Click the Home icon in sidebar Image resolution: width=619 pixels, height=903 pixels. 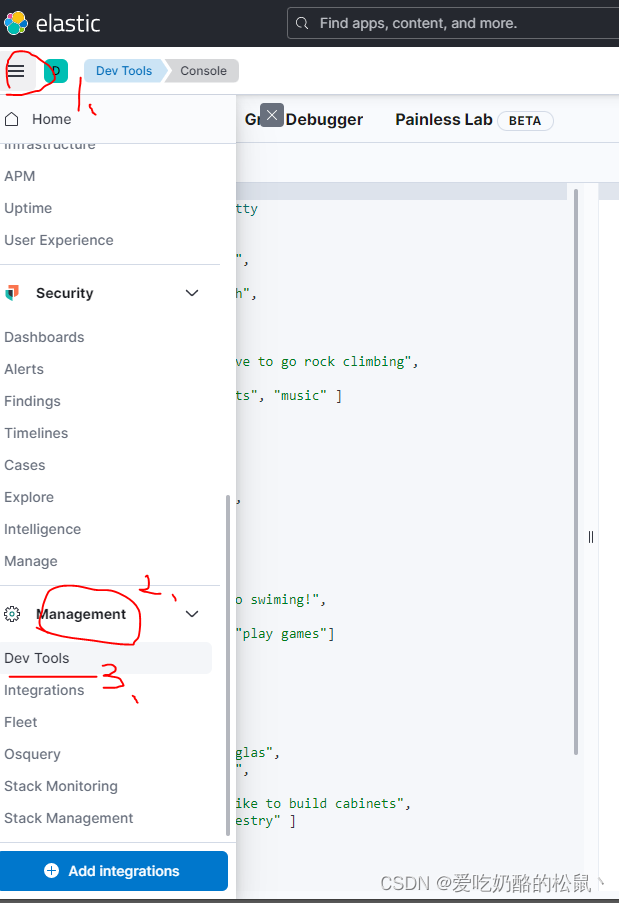[12, 119]
